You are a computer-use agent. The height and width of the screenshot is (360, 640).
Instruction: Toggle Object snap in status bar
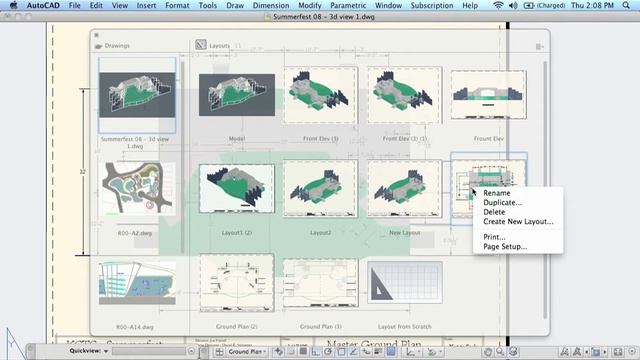(x=341, y=351)
